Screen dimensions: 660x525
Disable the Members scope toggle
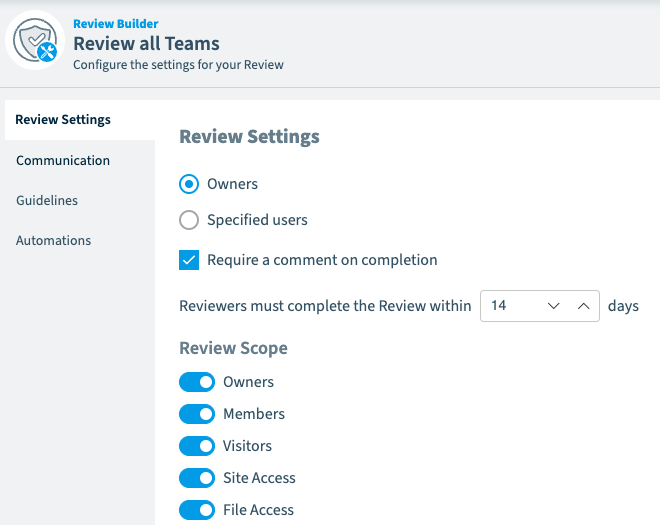(x=197, y=414)
